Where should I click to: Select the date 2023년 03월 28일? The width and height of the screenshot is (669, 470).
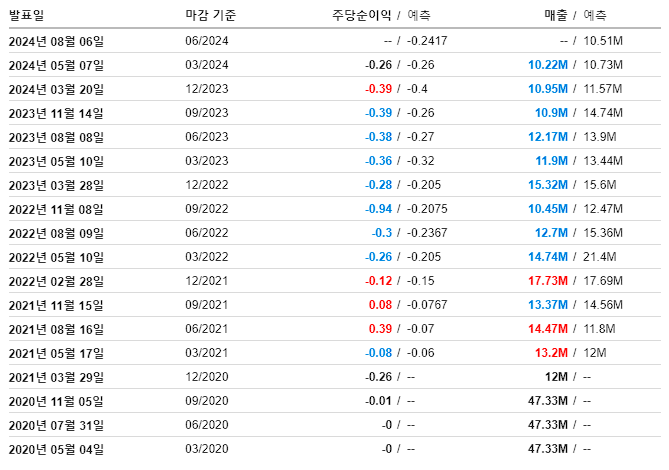point(56,185)
